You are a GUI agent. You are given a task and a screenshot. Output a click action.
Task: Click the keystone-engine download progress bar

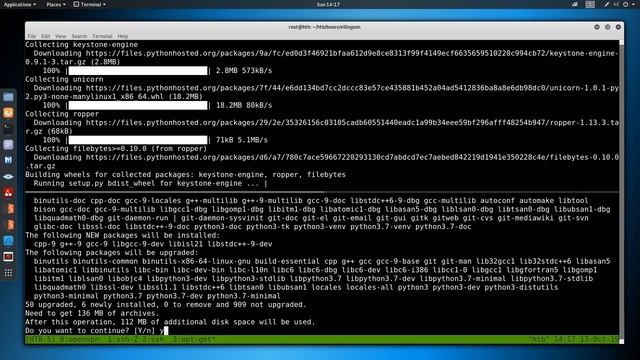[138, 71]
